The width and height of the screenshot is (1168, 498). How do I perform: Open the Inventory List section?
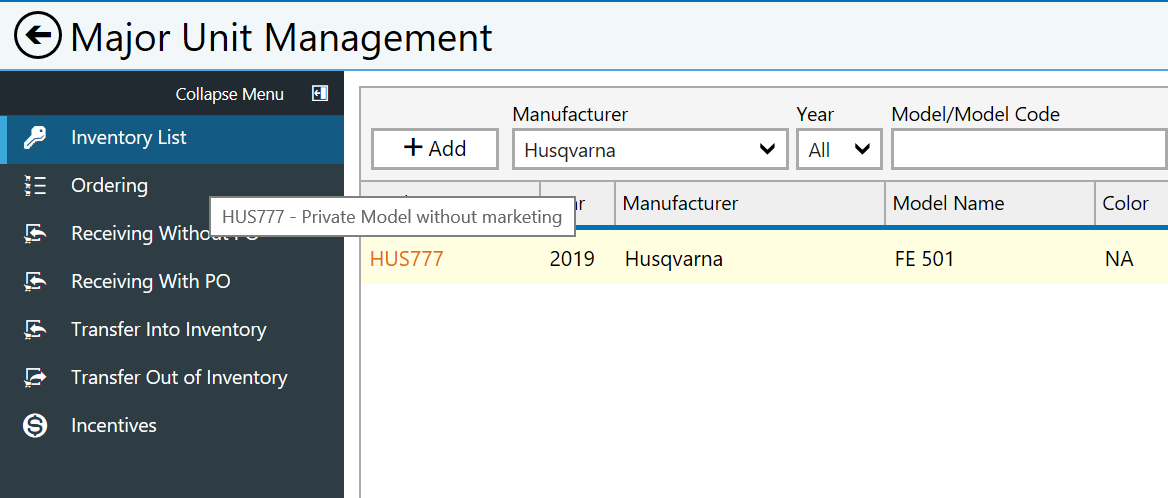pyautogui.click(x=172, y=138)
